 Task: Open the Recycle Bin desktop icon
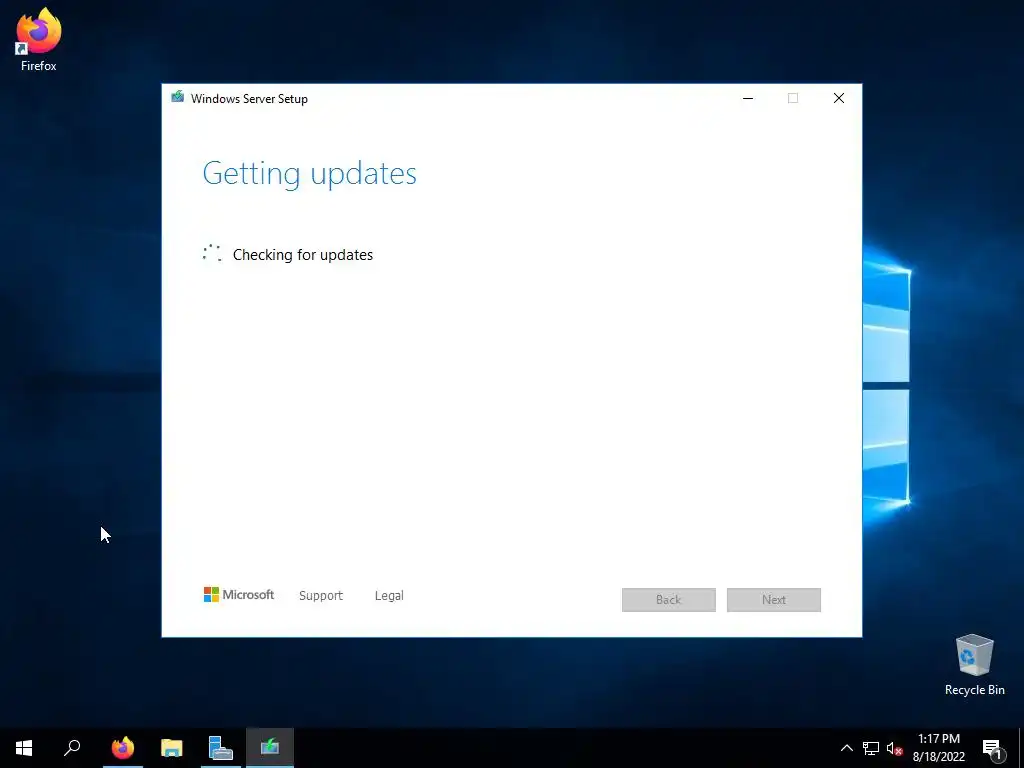[974, 665]
